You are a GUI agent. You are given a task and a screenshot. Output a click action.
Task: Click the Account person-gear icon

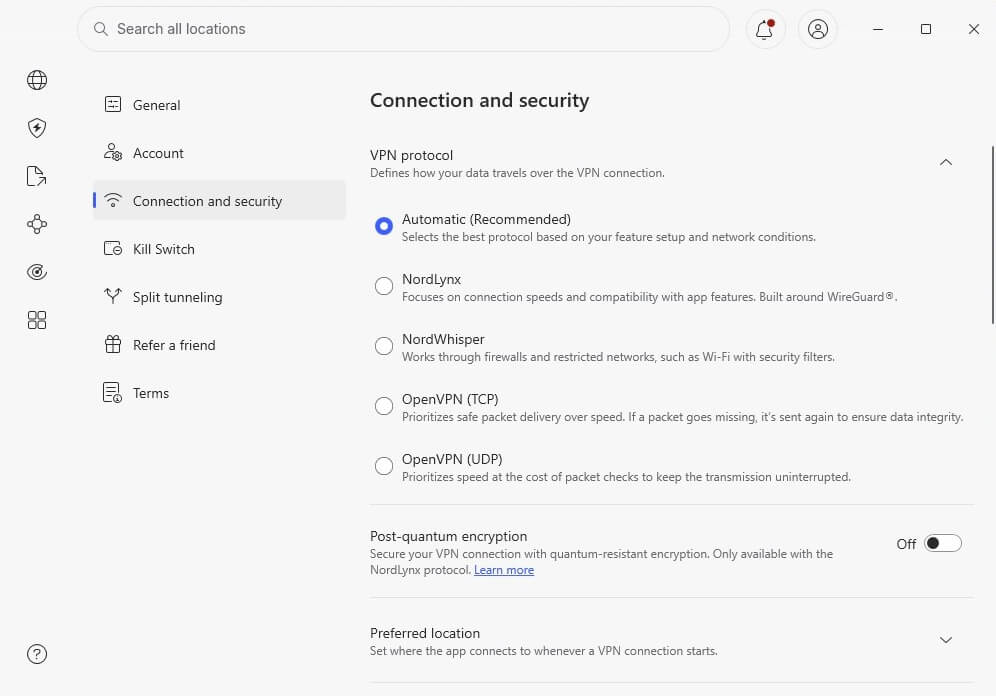pos(113,152)
